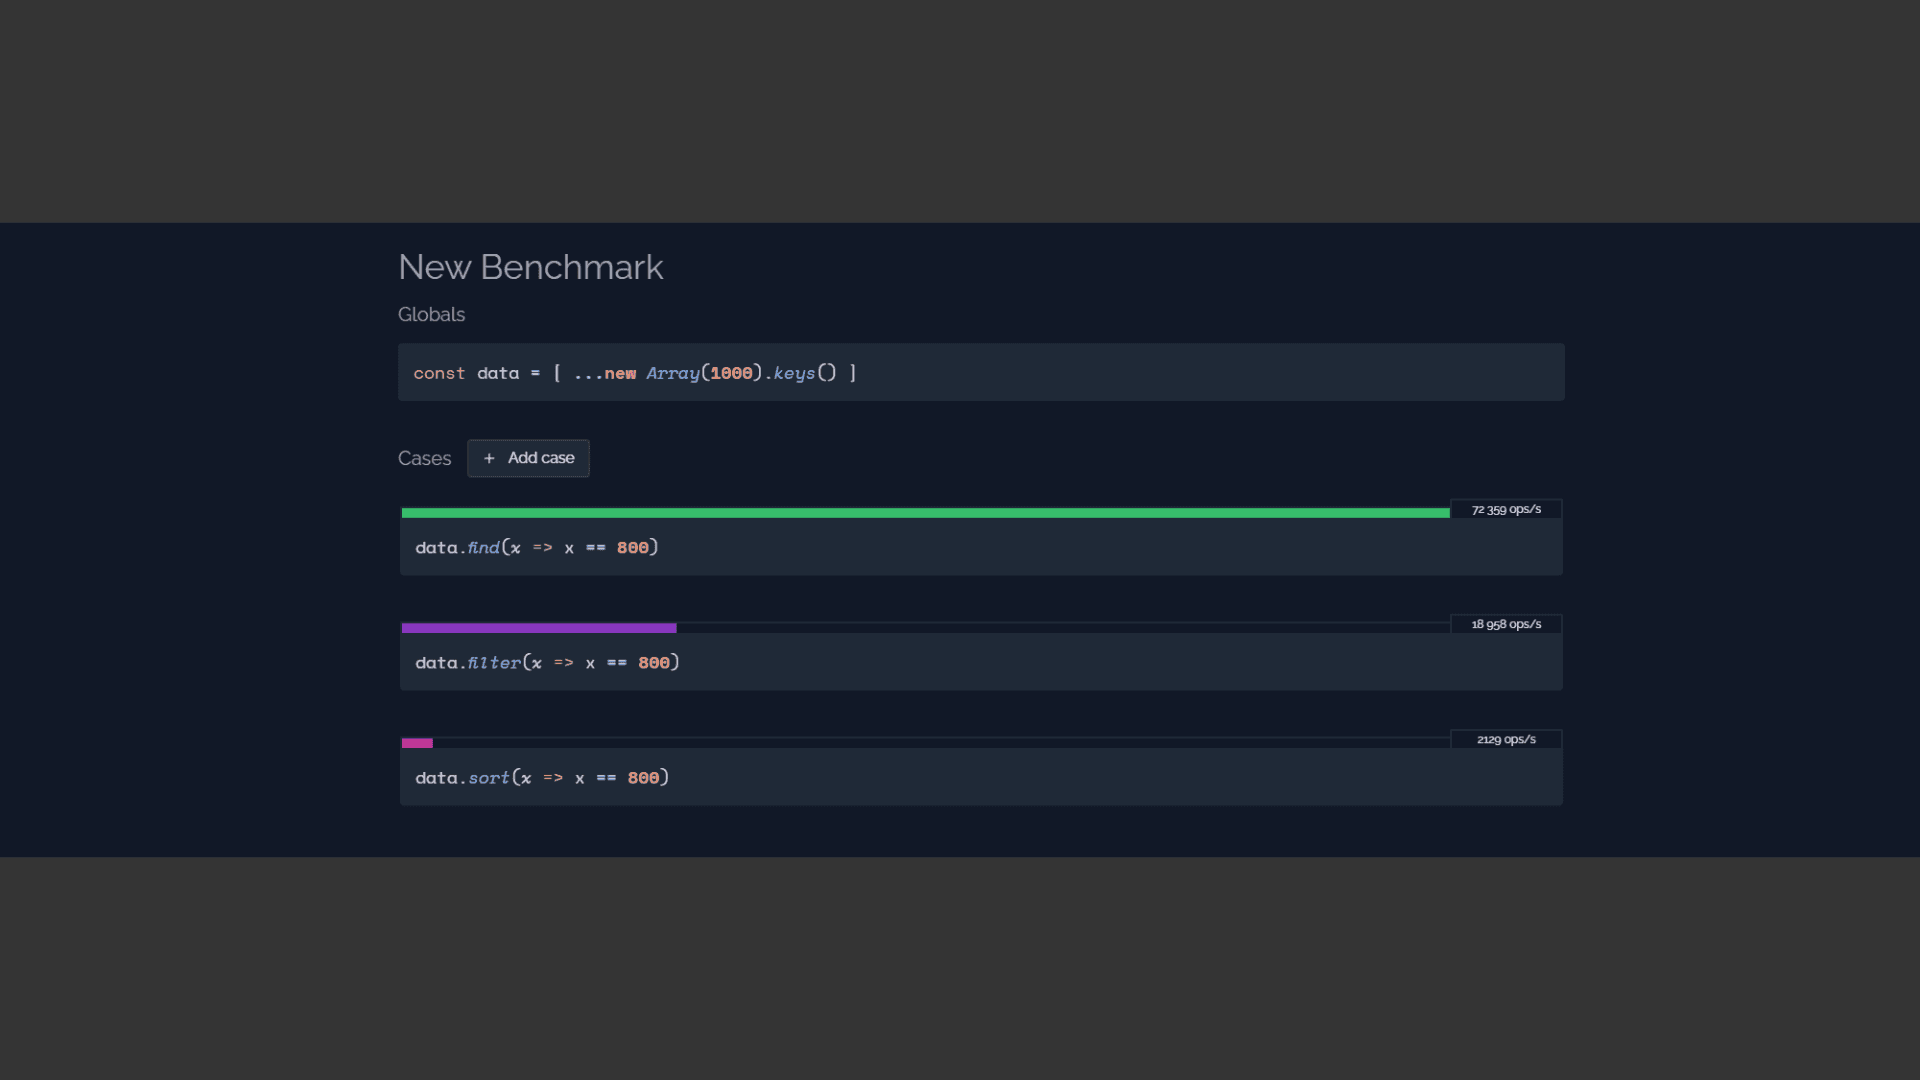Click the New Benchmark title
The image size is (1920, 1080).
[530, 267]
